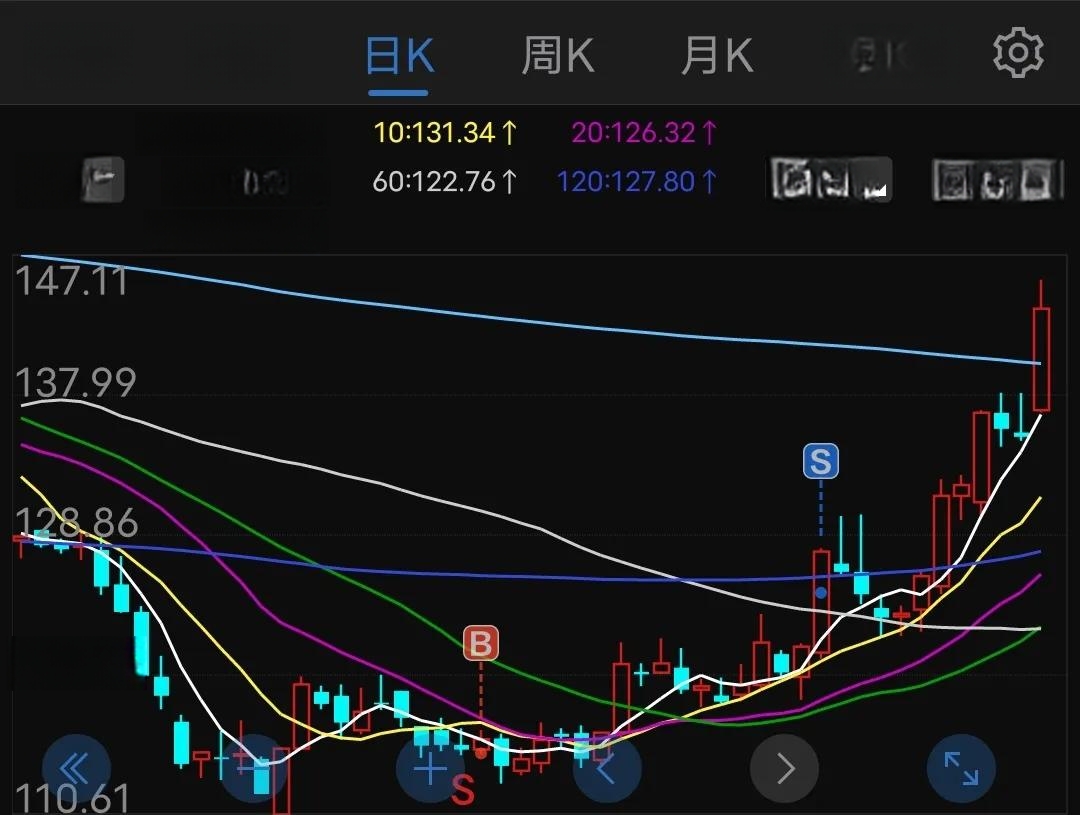This screenshot has height=815, width=1080.
Task: Select price axis label 128.86
Action: click(76, 524)
